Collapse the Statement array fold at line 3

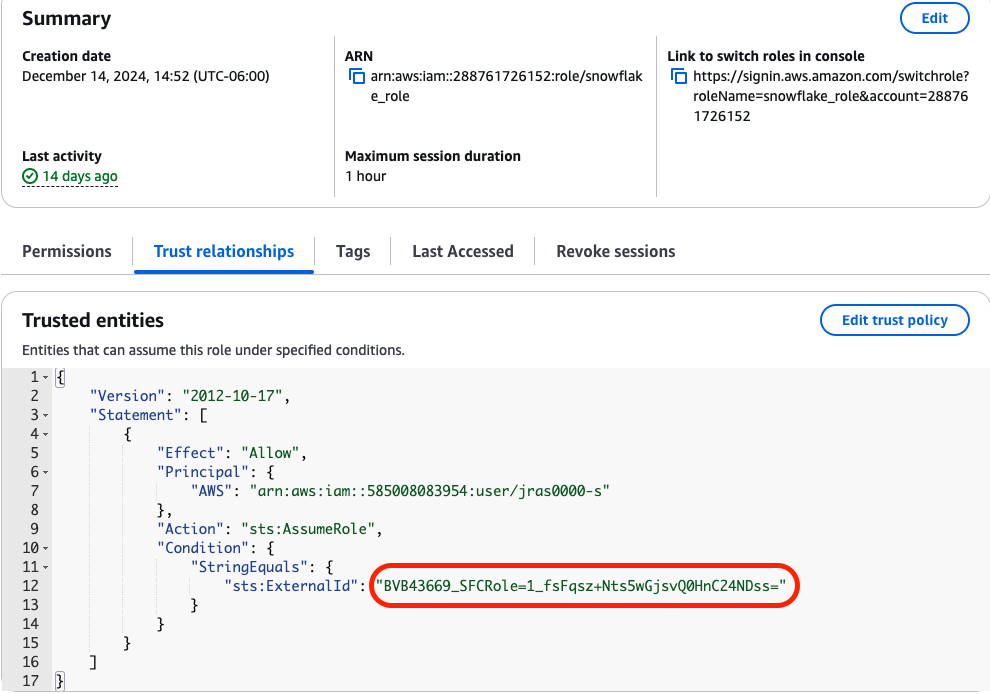tap(45, 416)
